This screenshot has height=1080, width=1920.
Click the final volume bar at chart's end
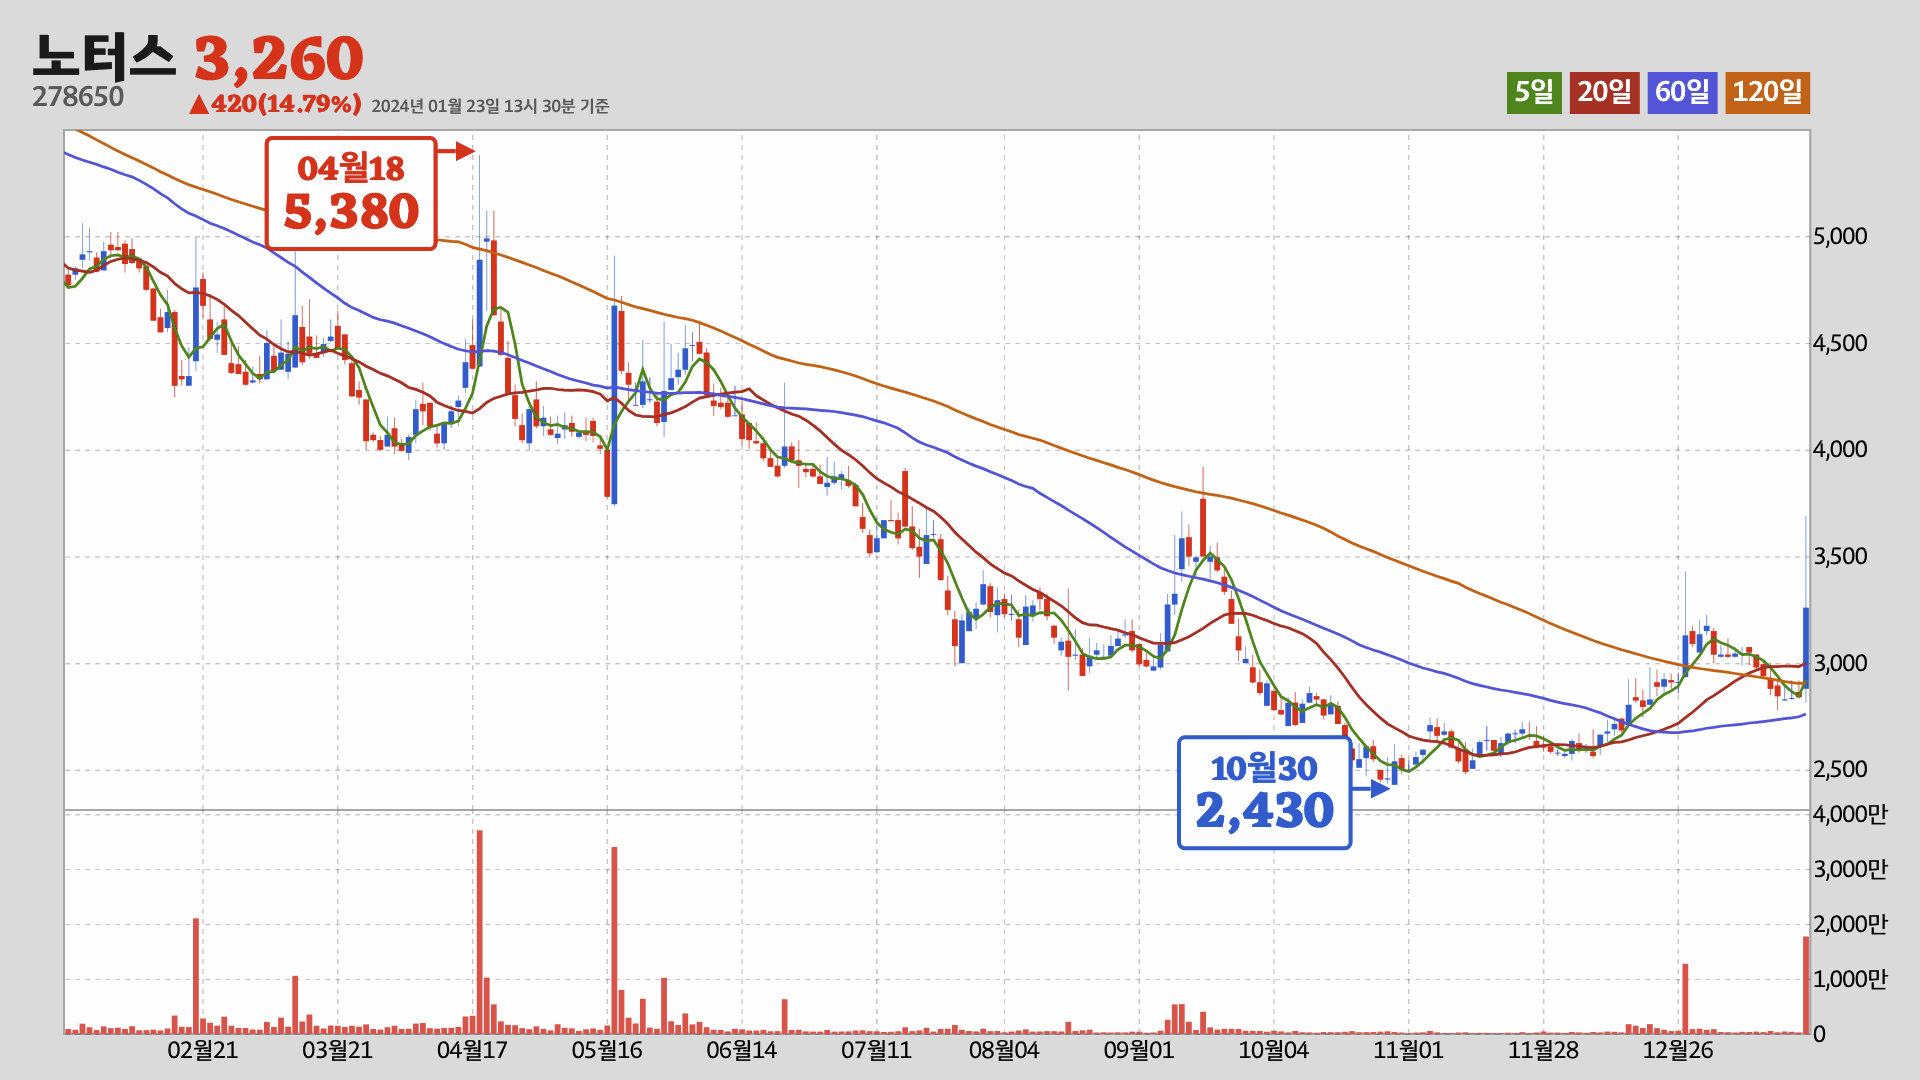point(1806,985)
